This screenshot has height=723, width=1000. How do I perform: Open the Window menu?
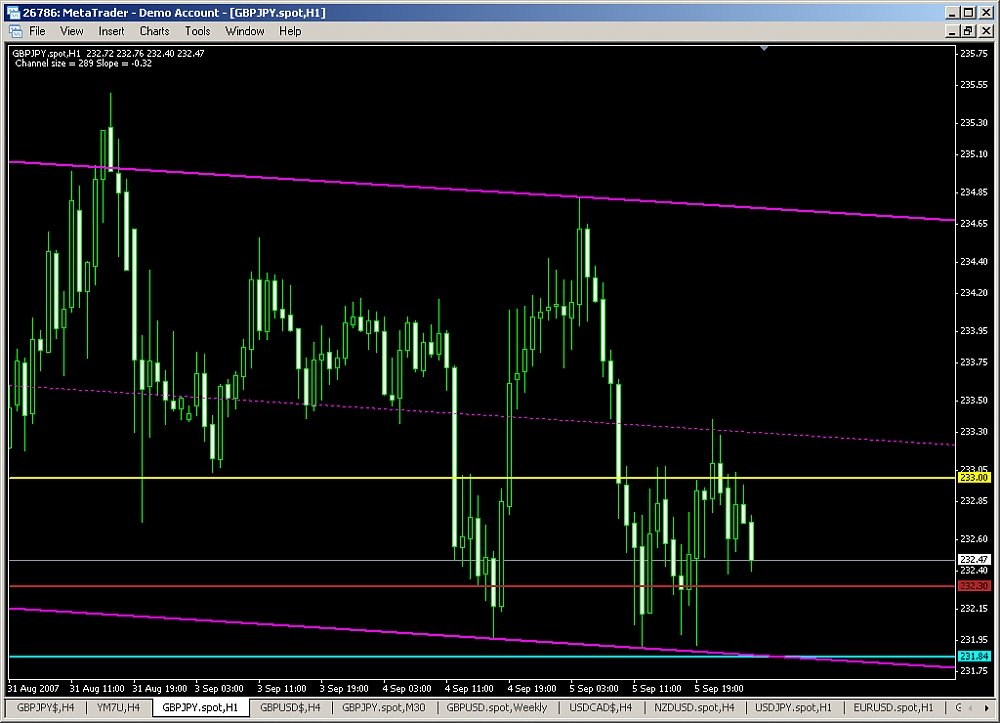245,31
